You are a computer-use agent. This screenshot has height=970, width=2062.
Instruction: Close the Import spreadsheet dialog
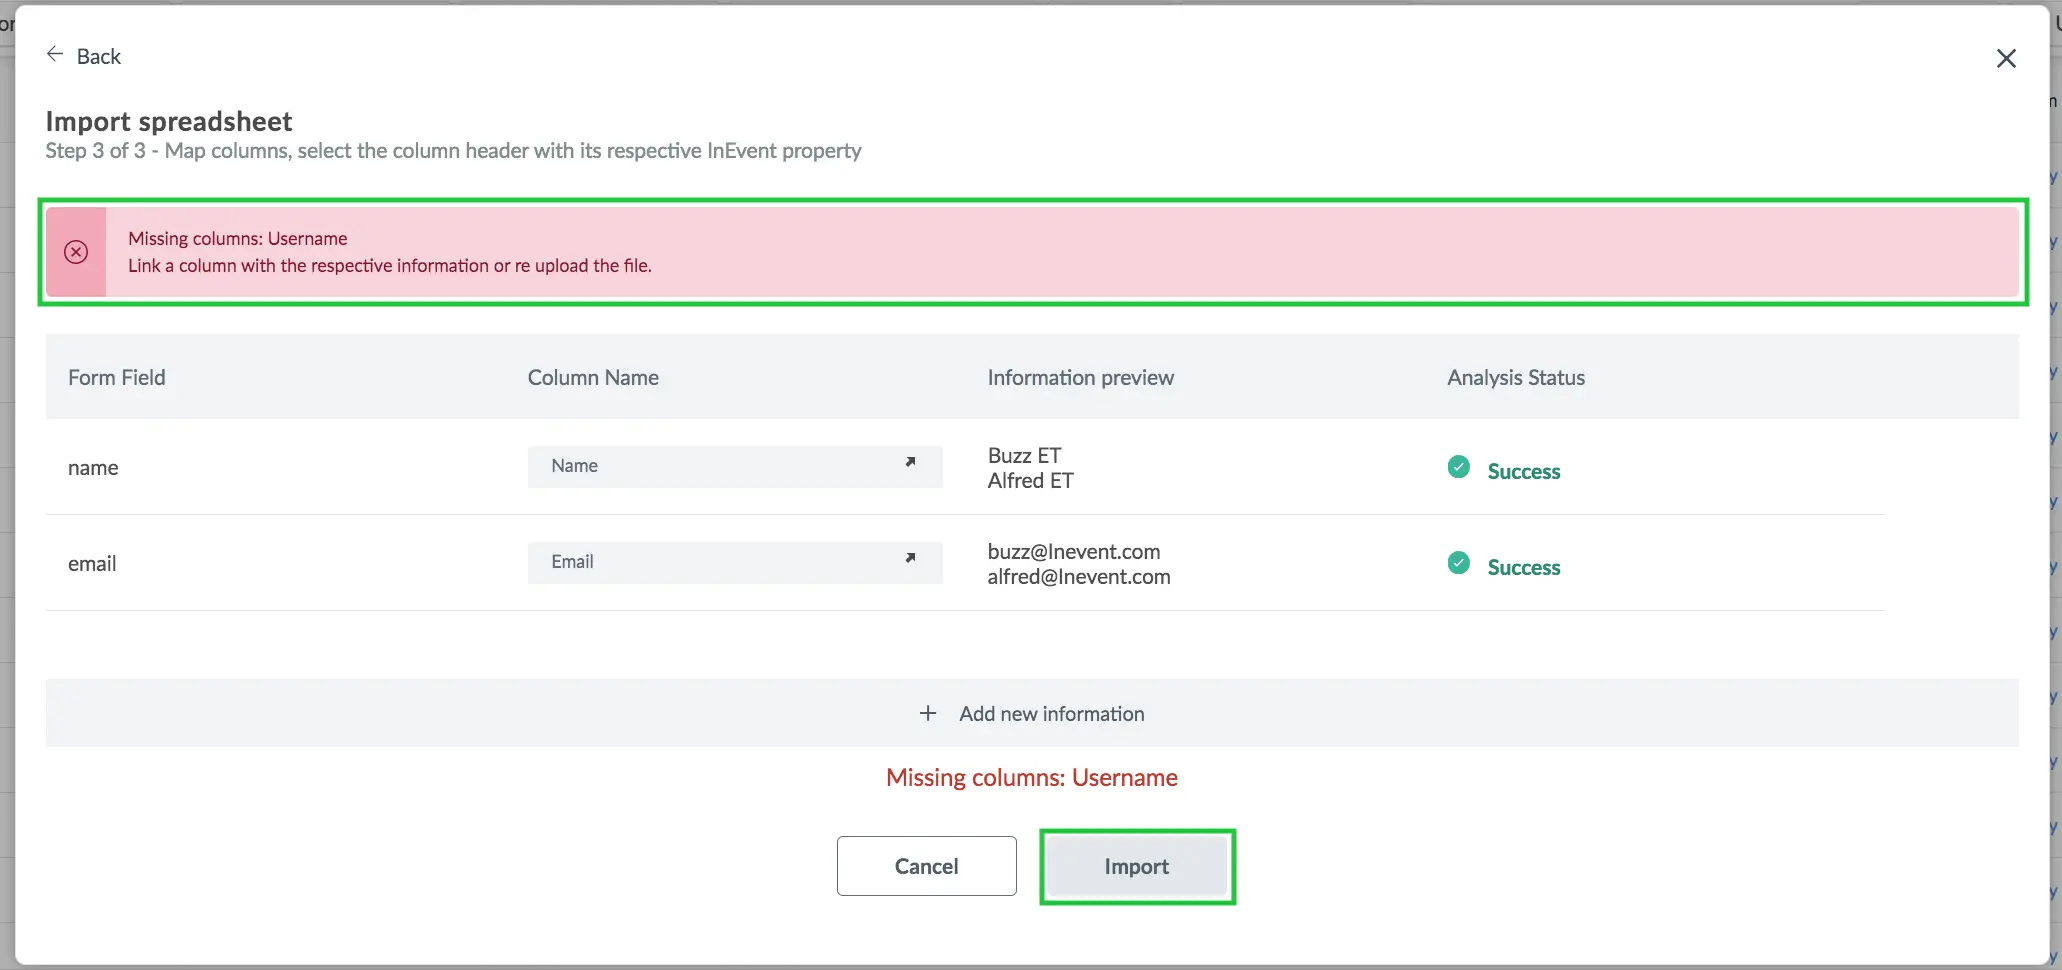click(2006, 59)
